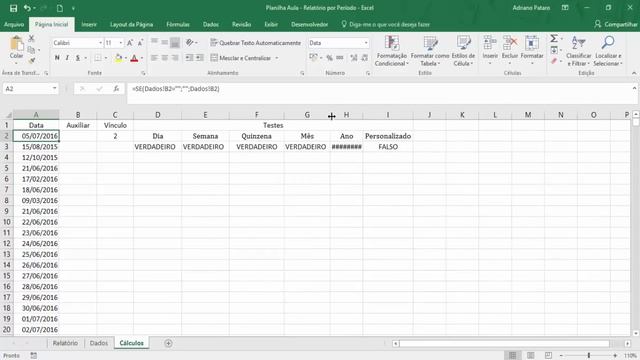Expand the formula bar
The width and height of the screenshot is (640, 360).
(x=634, y=88)
